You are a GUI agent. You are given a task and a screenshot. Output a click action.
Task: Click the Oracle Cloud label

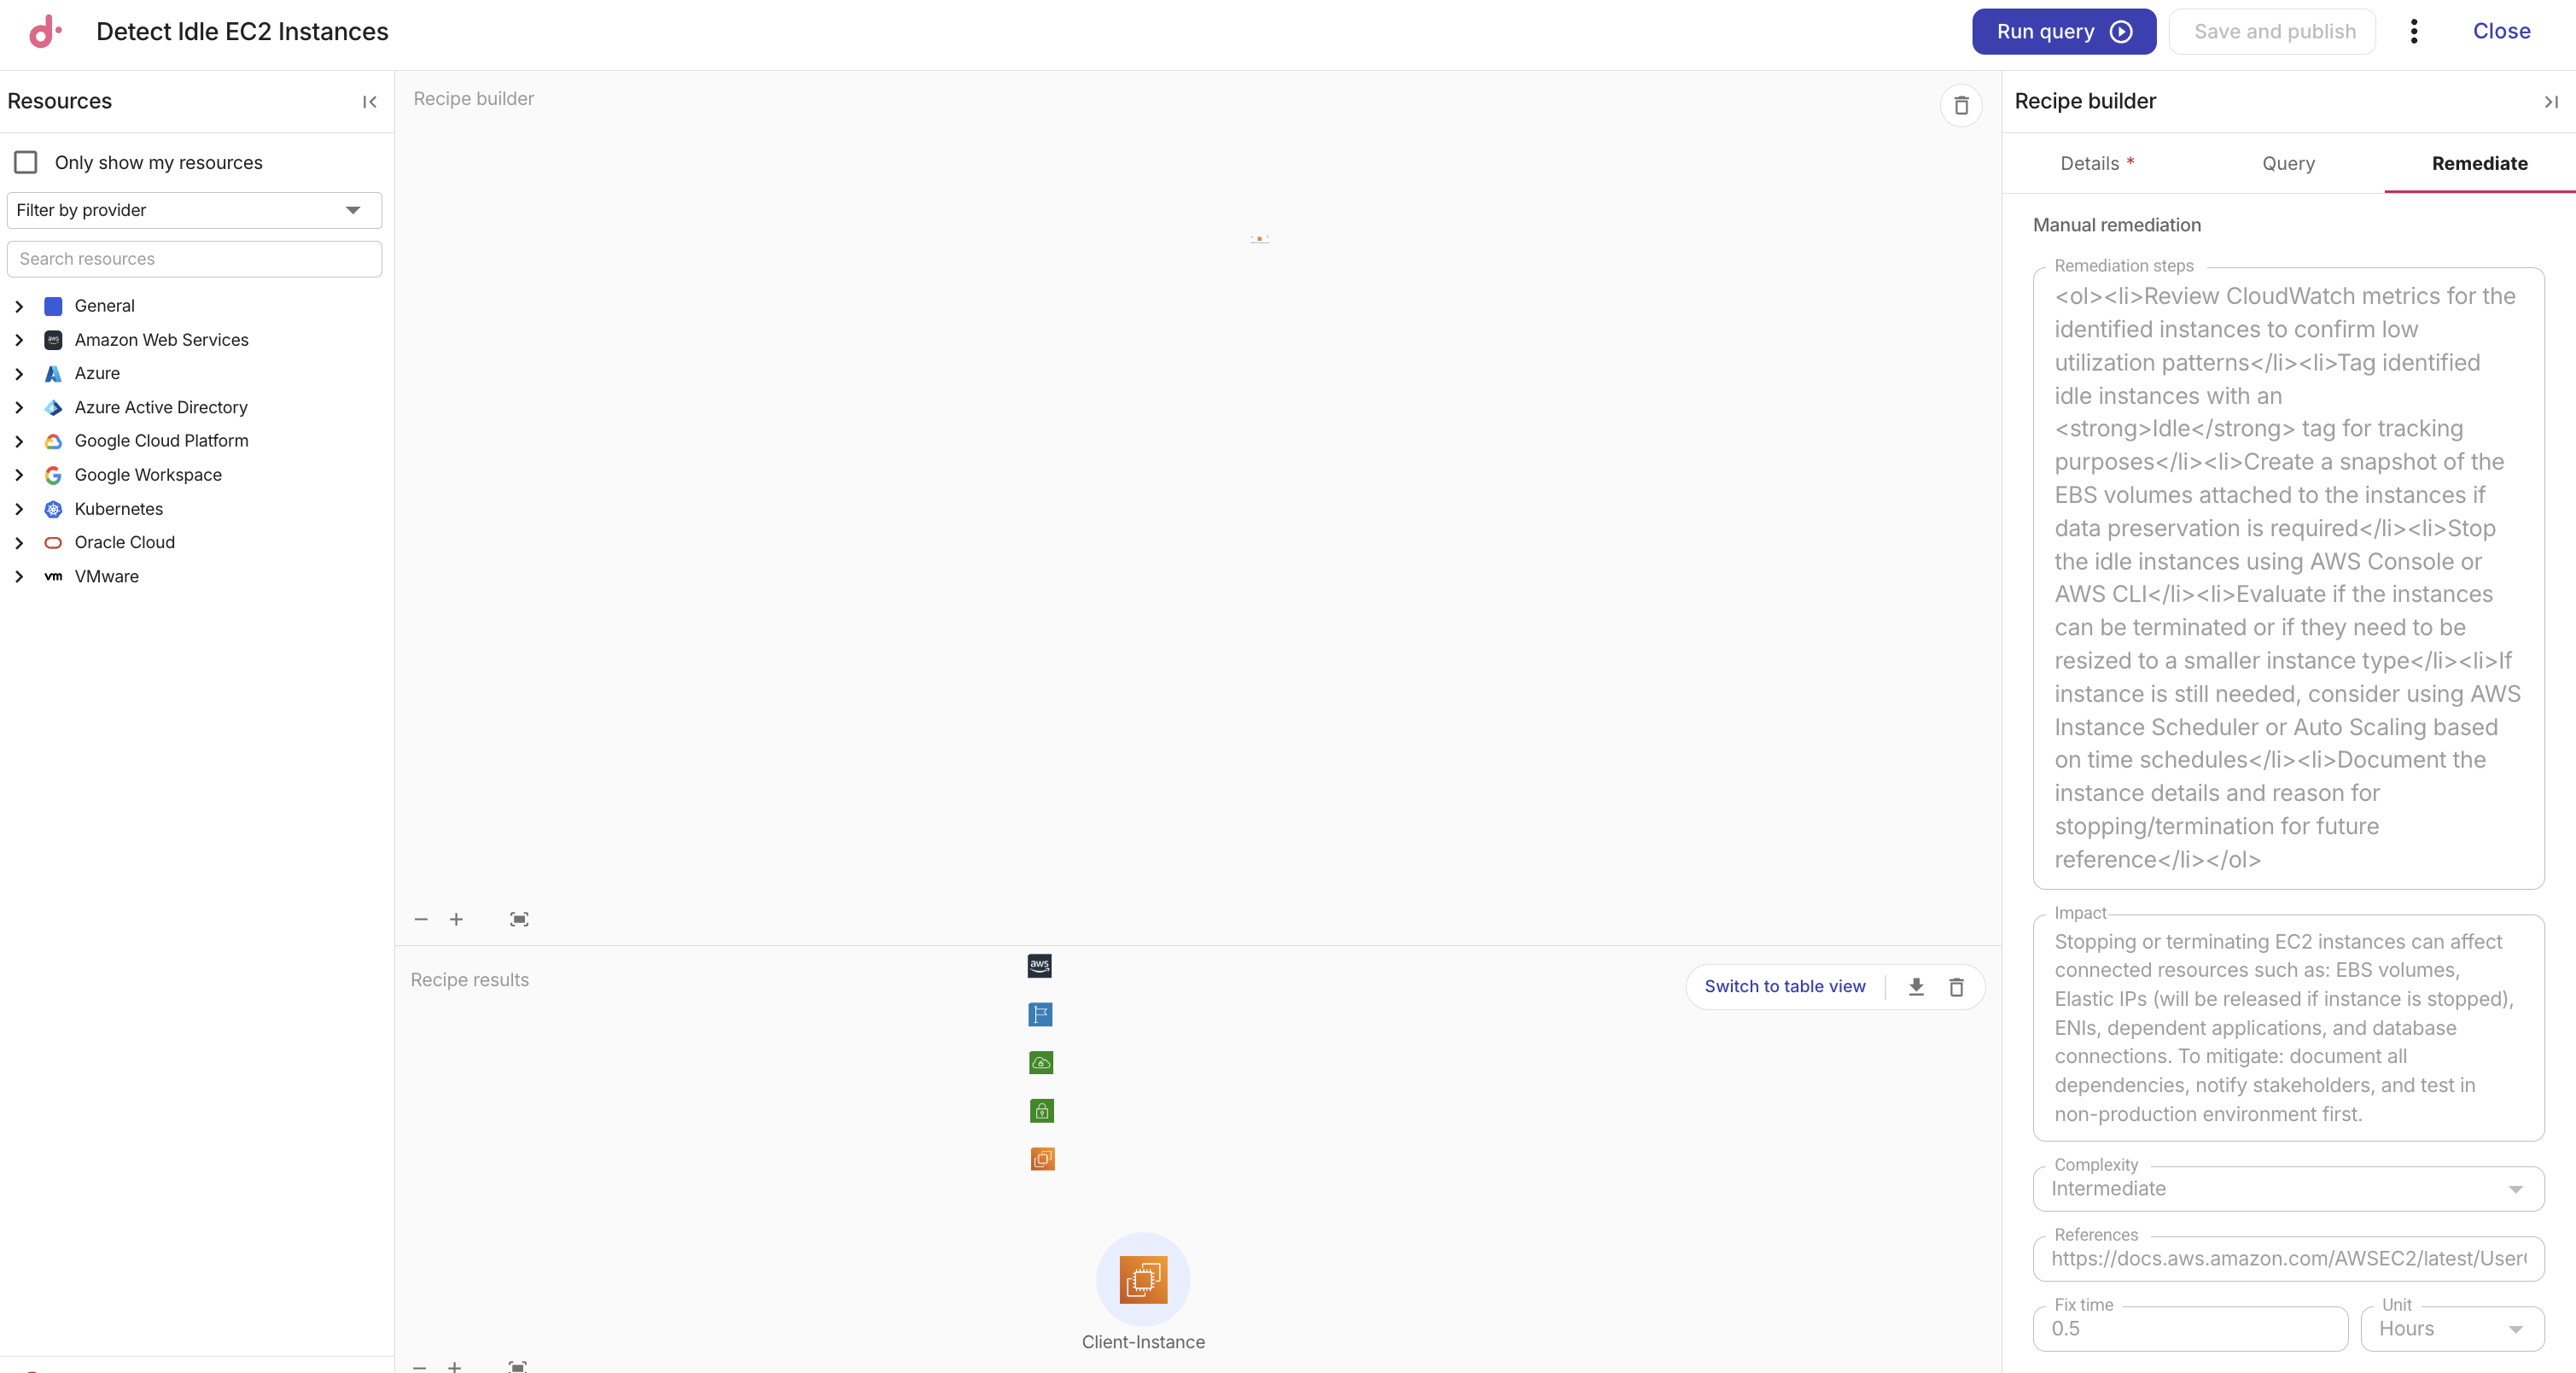(124, 542)
